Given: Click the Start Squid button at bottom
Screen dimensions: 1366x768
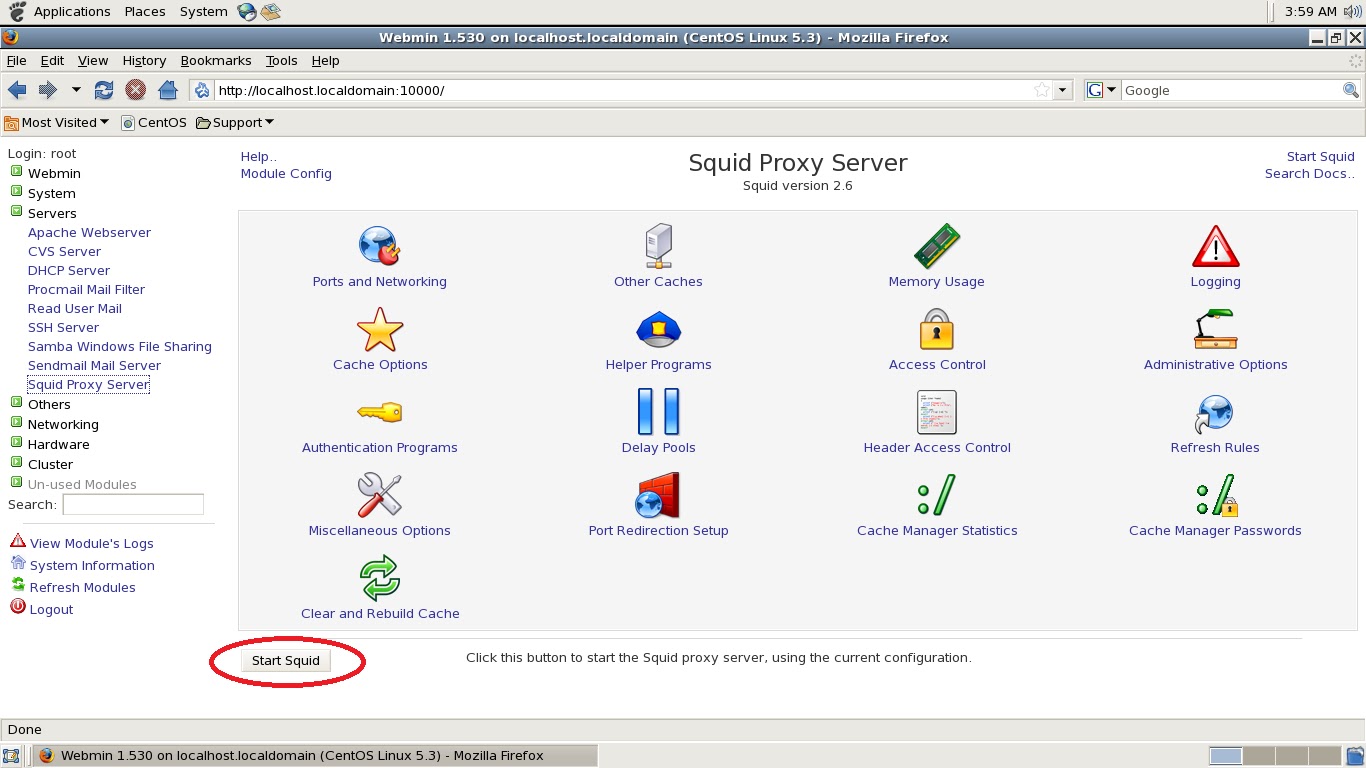Looking at the screenshot, I should click(286, 661).
